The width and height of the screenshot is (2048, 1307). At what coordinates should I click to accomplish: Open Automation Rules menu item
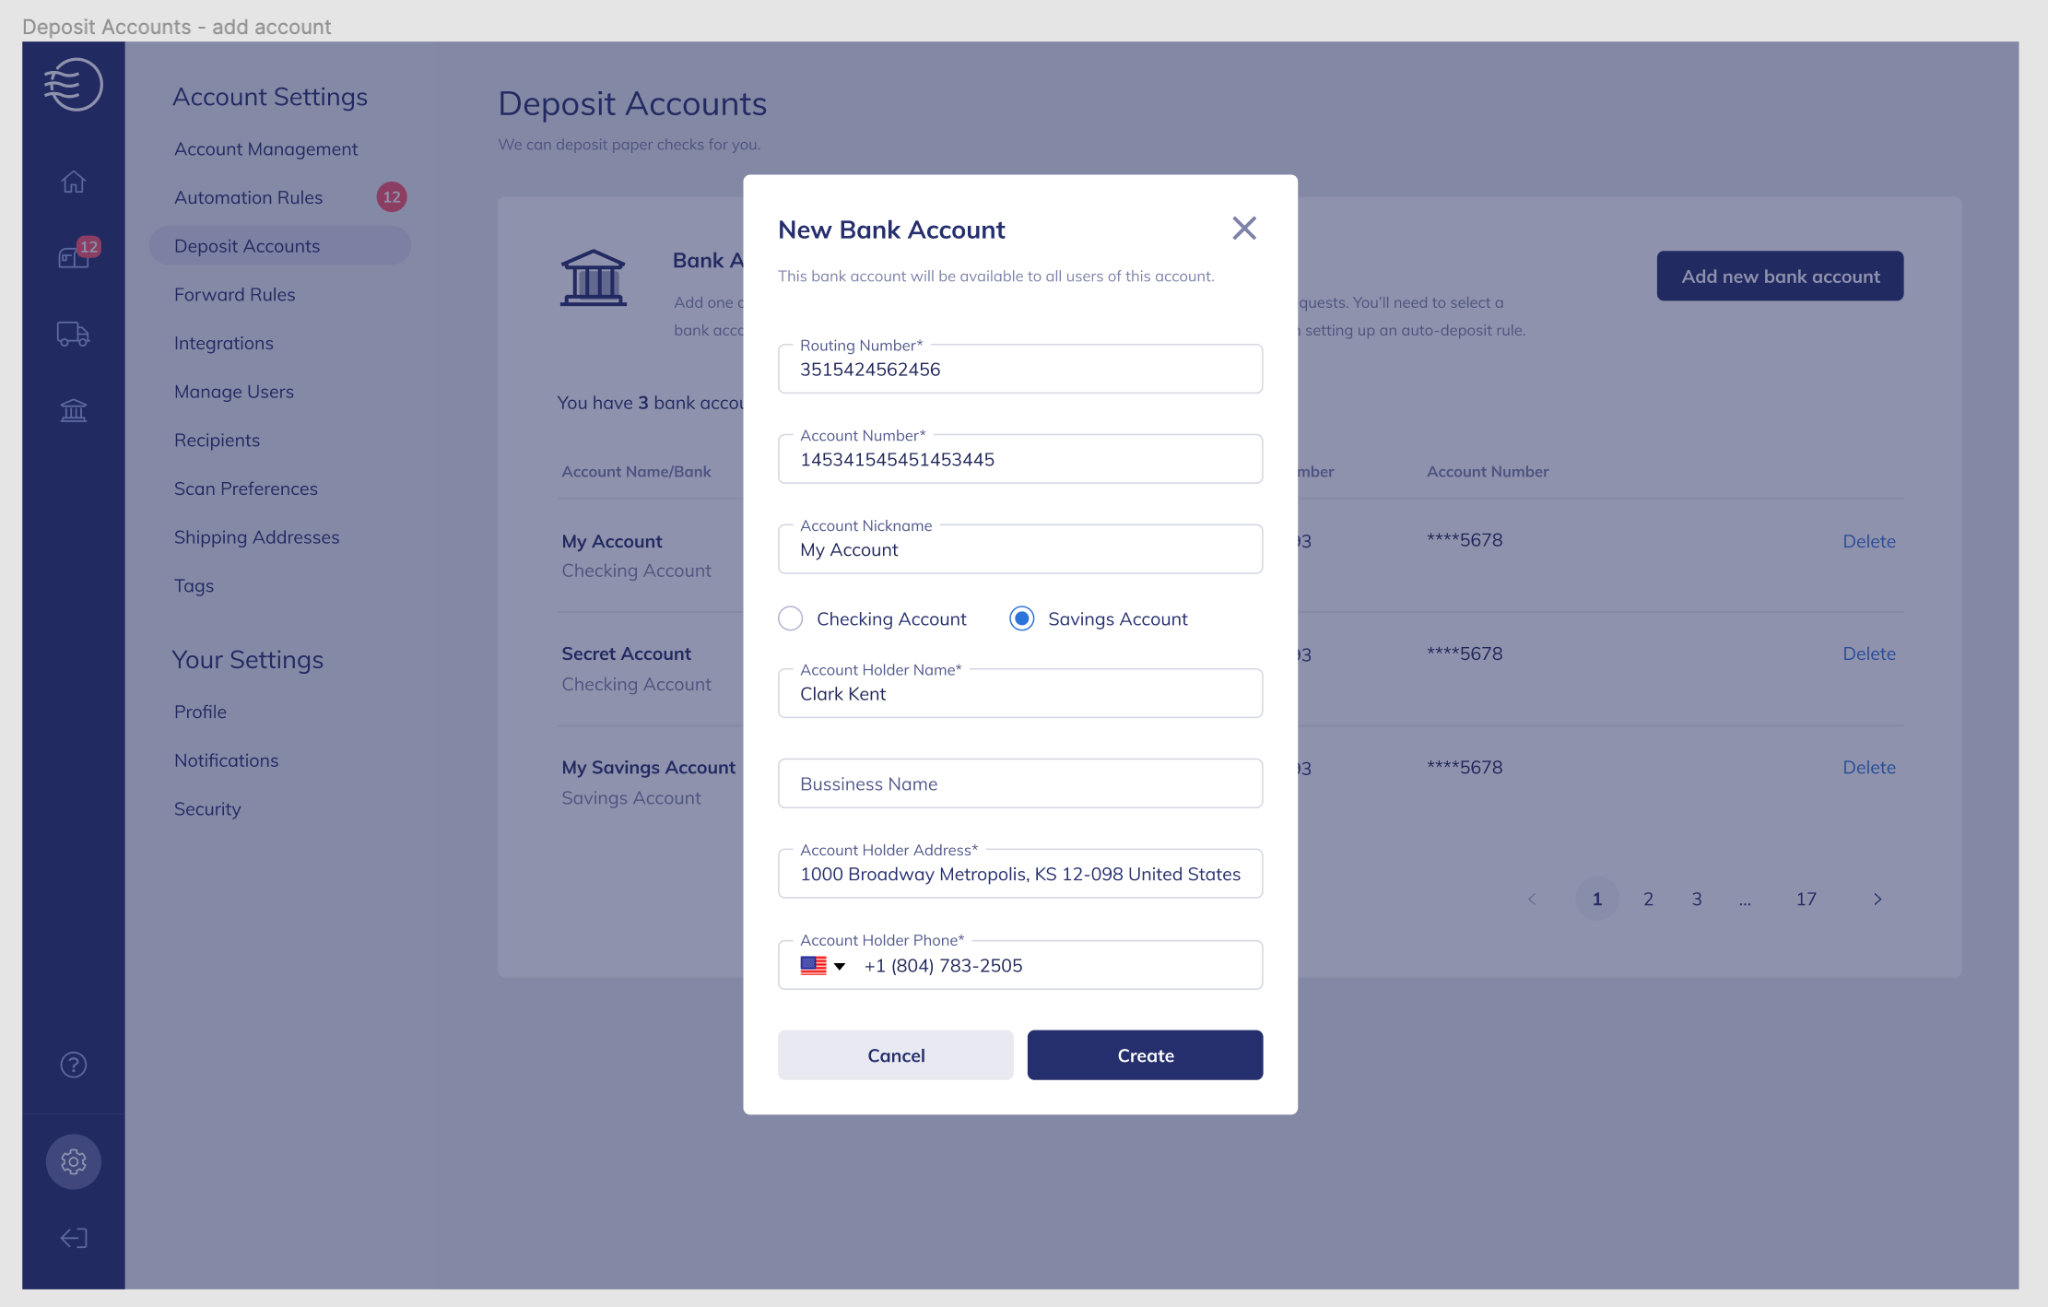pyautogui.click(x=248, y=198)
